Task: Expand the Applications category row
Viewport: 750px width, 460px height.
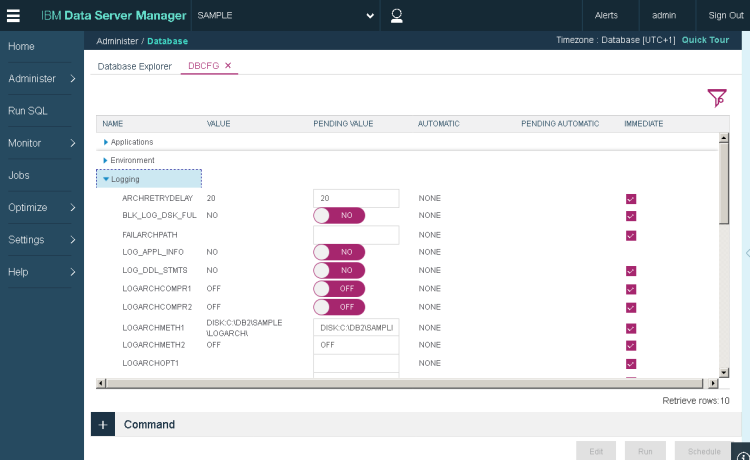Action: (x=105, y=142)
